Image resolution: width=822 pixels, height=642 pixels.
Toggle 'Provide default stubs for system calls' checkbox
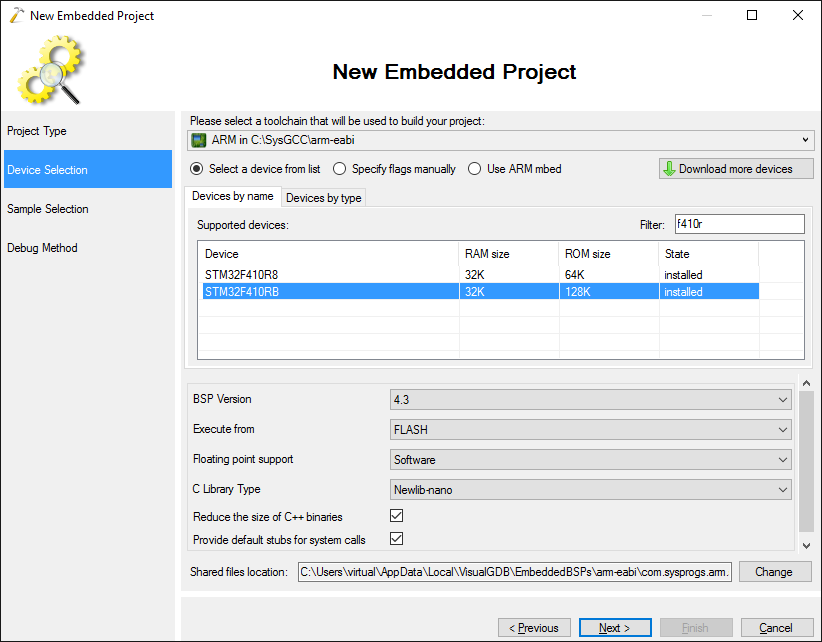pos(396,539)
